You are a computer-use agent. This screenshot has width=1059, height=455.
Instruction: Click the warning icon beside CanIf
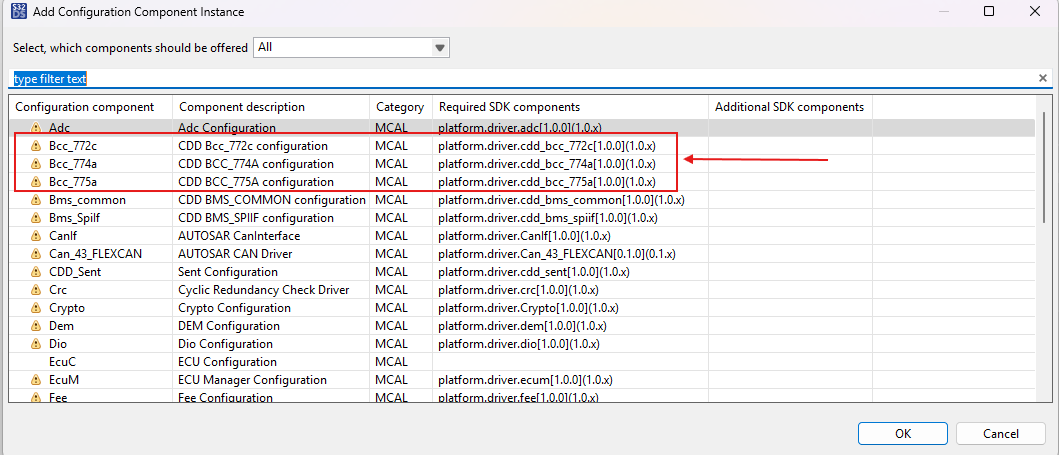(x=36, y=236)
